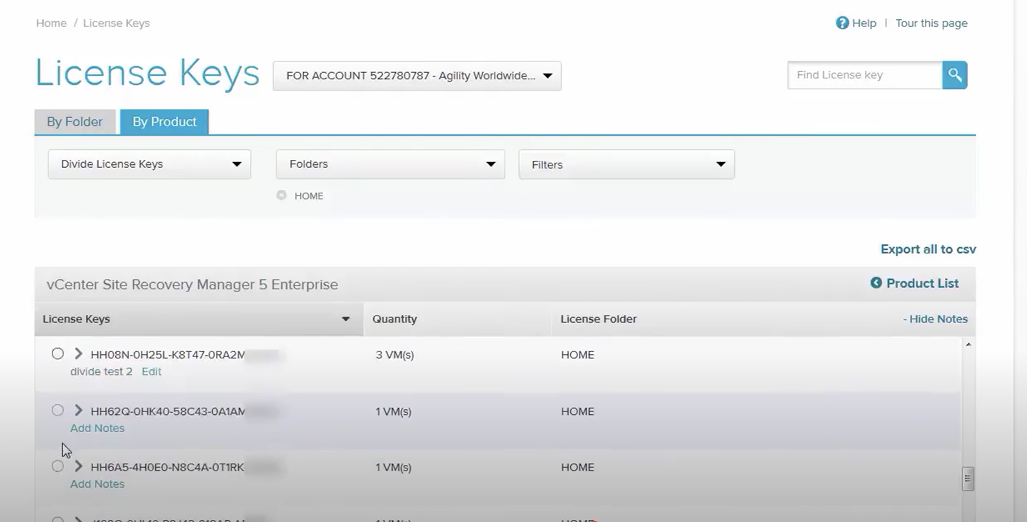Click Export all to csv
The width and height of the screenshot is (1027, 522).
point(928,249)
